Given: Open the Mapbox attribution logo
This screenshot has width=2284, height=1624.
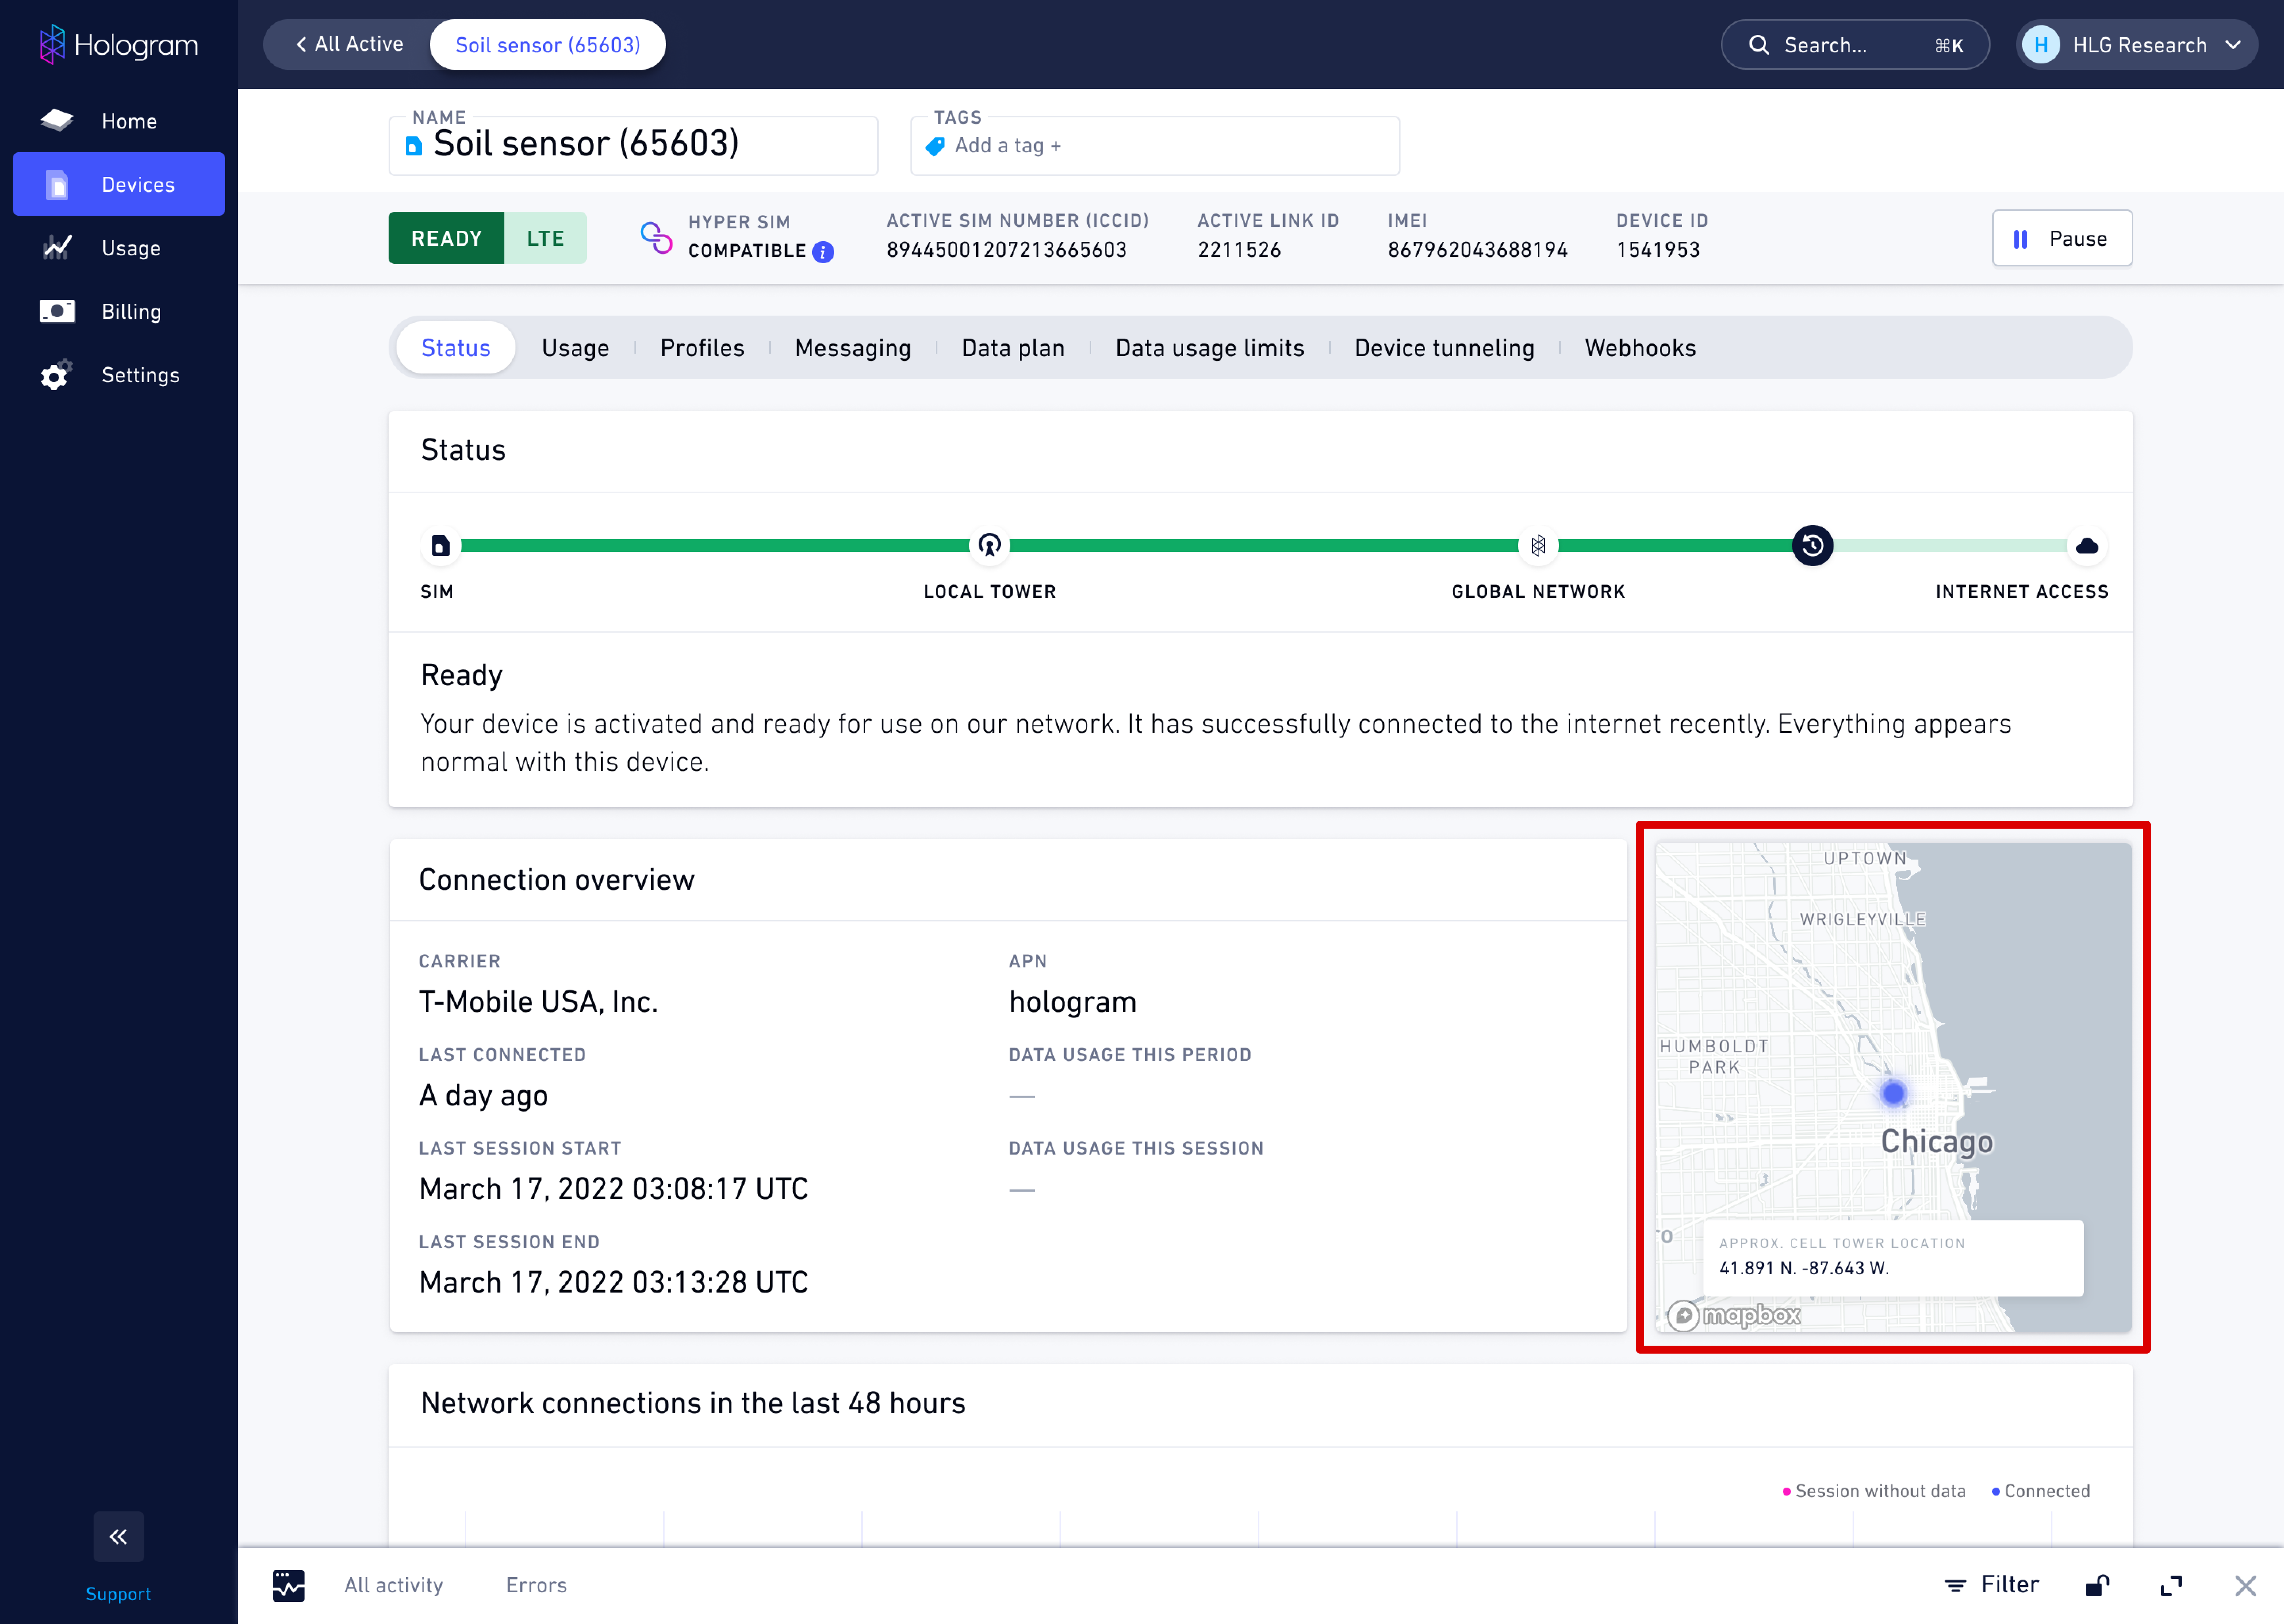Looking at the screenshot, I should pos(1735,1315).
